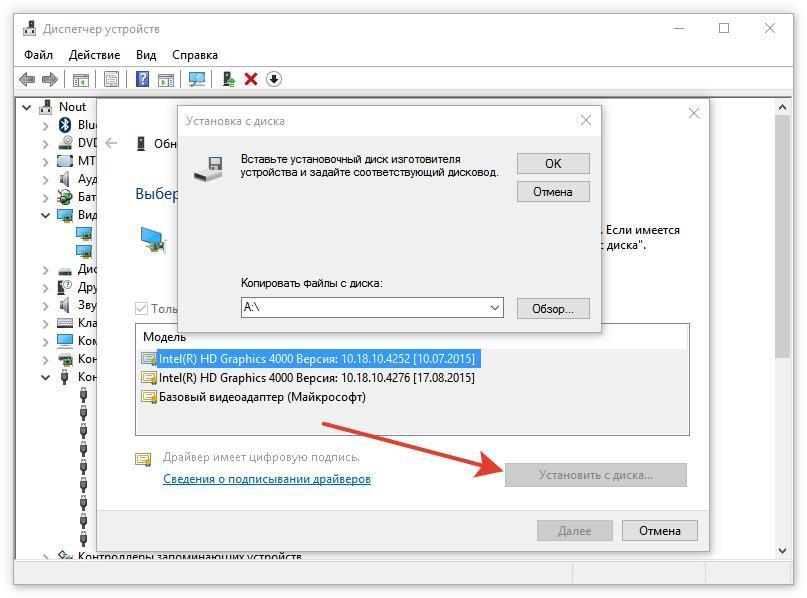807x598 pixels.
Task: Click the Device Manager scrollbar up arrow
Action: coord(782,107)
